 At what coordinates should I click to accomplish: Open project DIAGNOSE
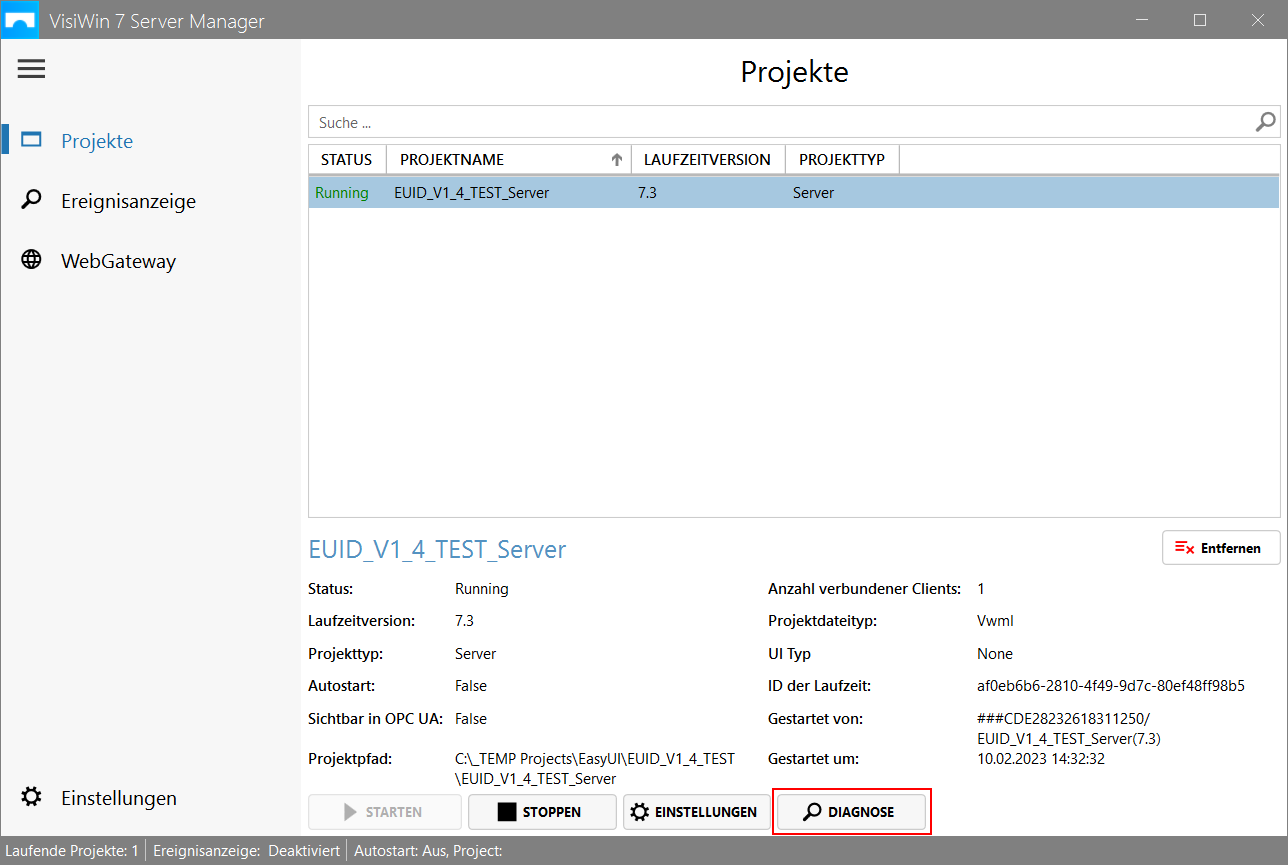pyautogui.click(x=851, y=812)
